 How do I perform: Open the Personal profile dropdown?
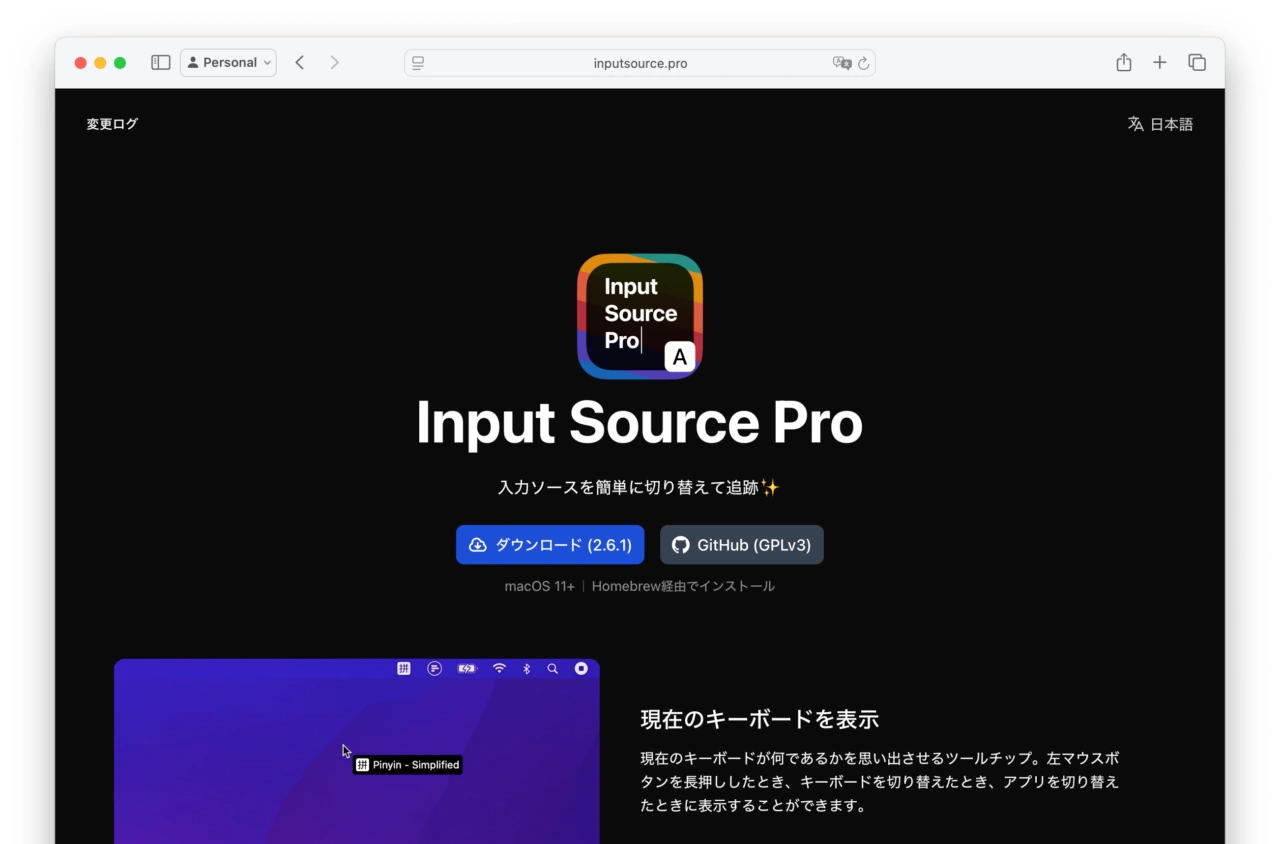[228, 63]
